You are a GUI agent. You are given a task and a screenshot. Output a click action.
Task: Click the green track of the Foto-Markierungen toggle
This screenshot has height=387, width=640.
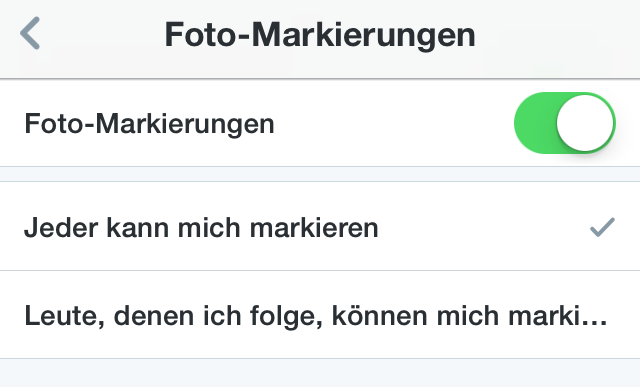[x=535, y=123]
